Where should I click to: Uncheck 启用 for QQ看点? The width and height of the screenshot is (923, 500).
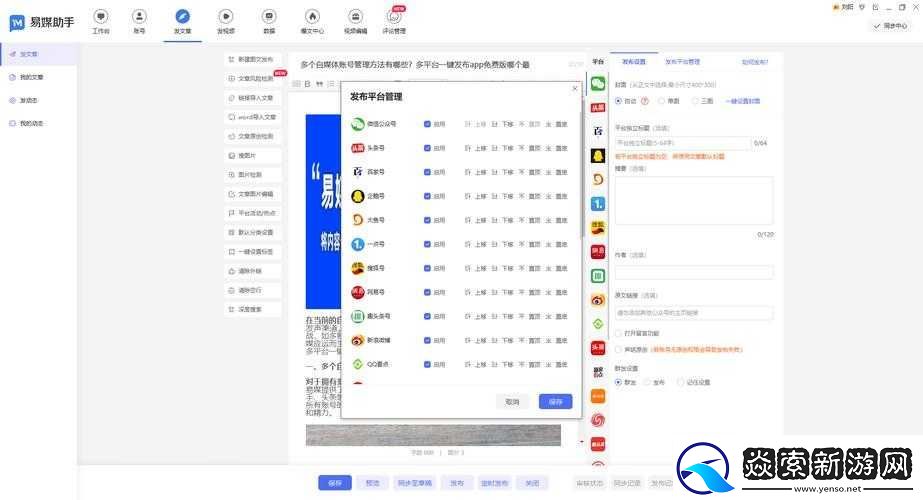click(x=427, y=365)
